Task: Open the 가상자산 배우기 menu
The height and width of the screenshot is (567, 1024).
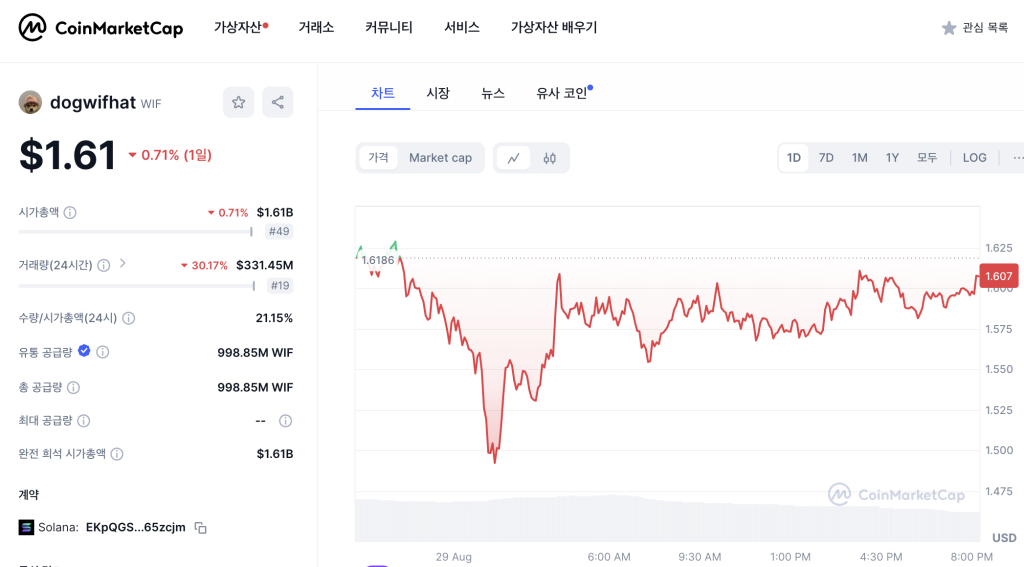Action: (x=554, y=27)
